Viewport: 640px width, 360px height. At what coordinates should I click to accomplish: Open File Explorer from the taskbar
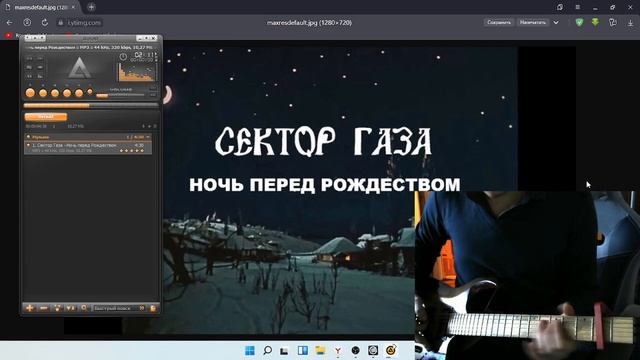click(x=320, y=350)
